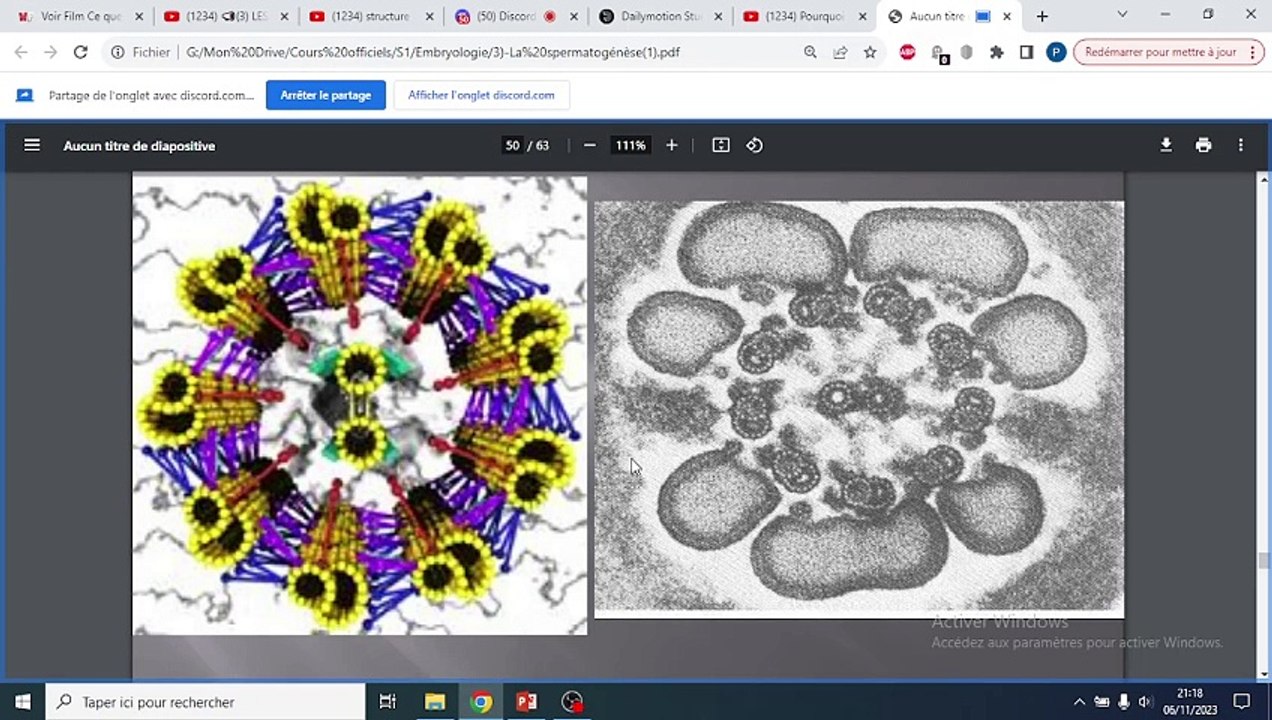
Task: Click the colorful flagellum model image
Action: pyautogui.click(x=360, y=405)
